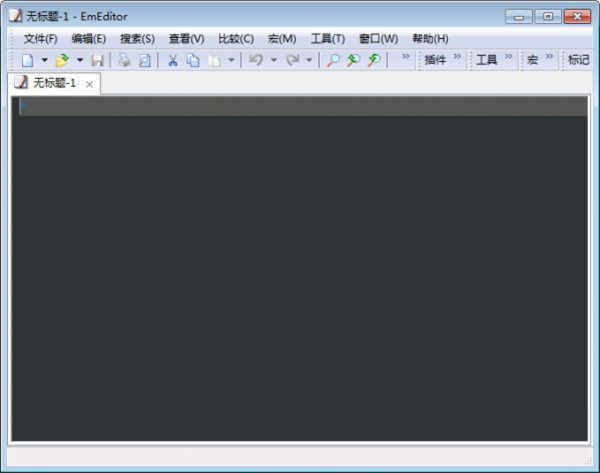The image size is (600, 473).
Task: Close the 无标题-1 tab with its X
Action: pos(89,85)
